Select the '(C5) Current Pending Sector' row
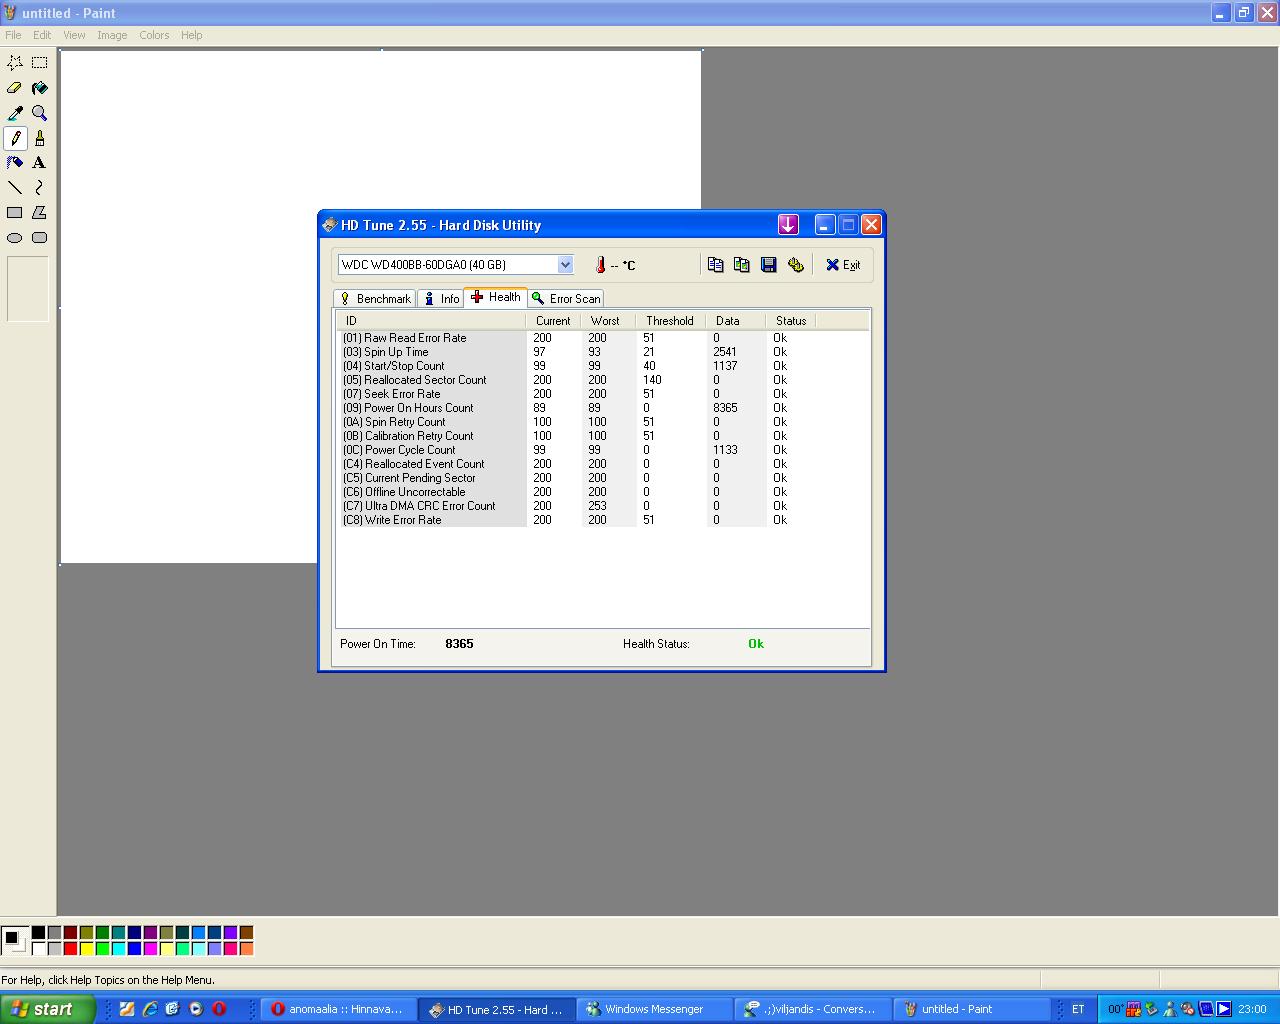This screenshot has height=1024, width=1280. (603, 478)
